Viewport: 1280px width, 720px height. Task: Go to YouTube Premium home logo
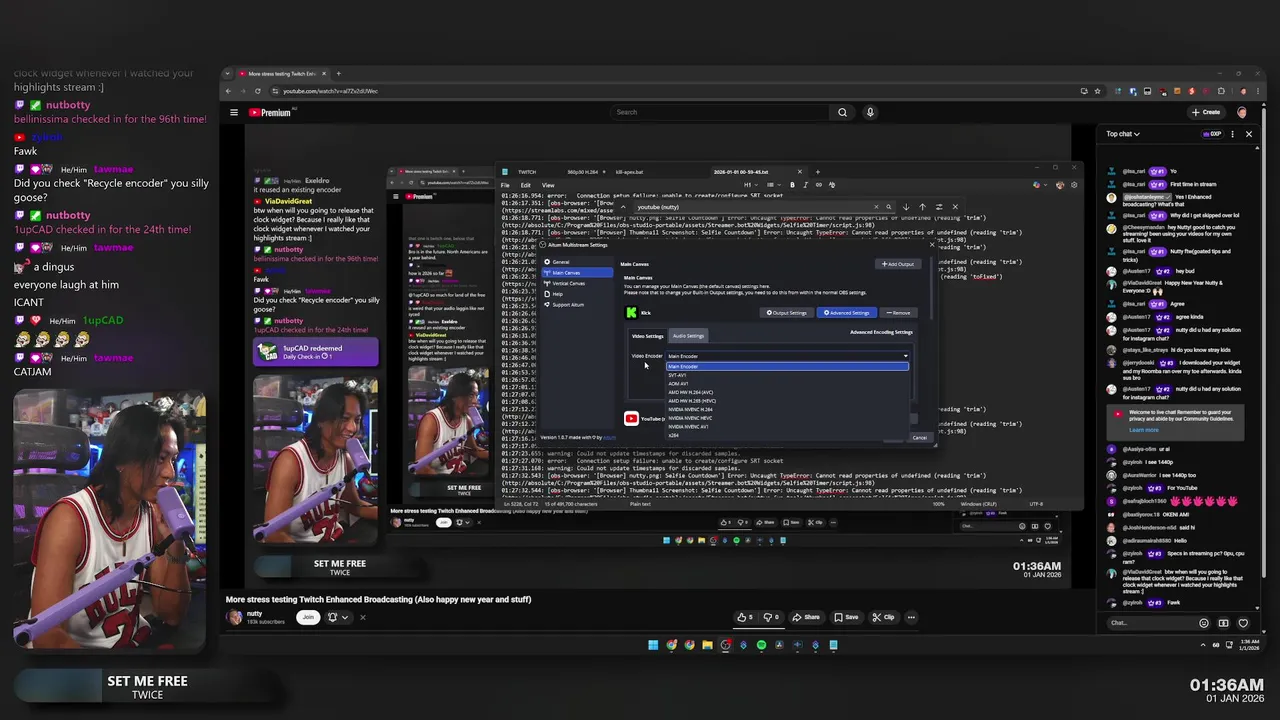(270, 112)
